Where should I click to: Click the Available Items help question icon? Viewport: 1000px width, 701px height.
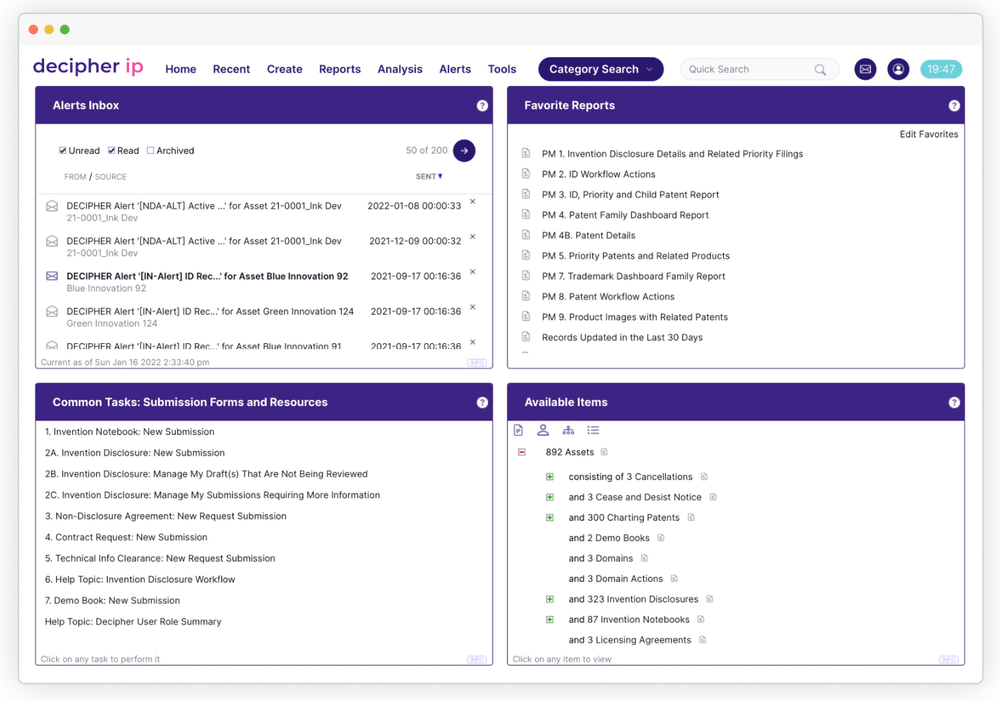(x=953, y=402)
